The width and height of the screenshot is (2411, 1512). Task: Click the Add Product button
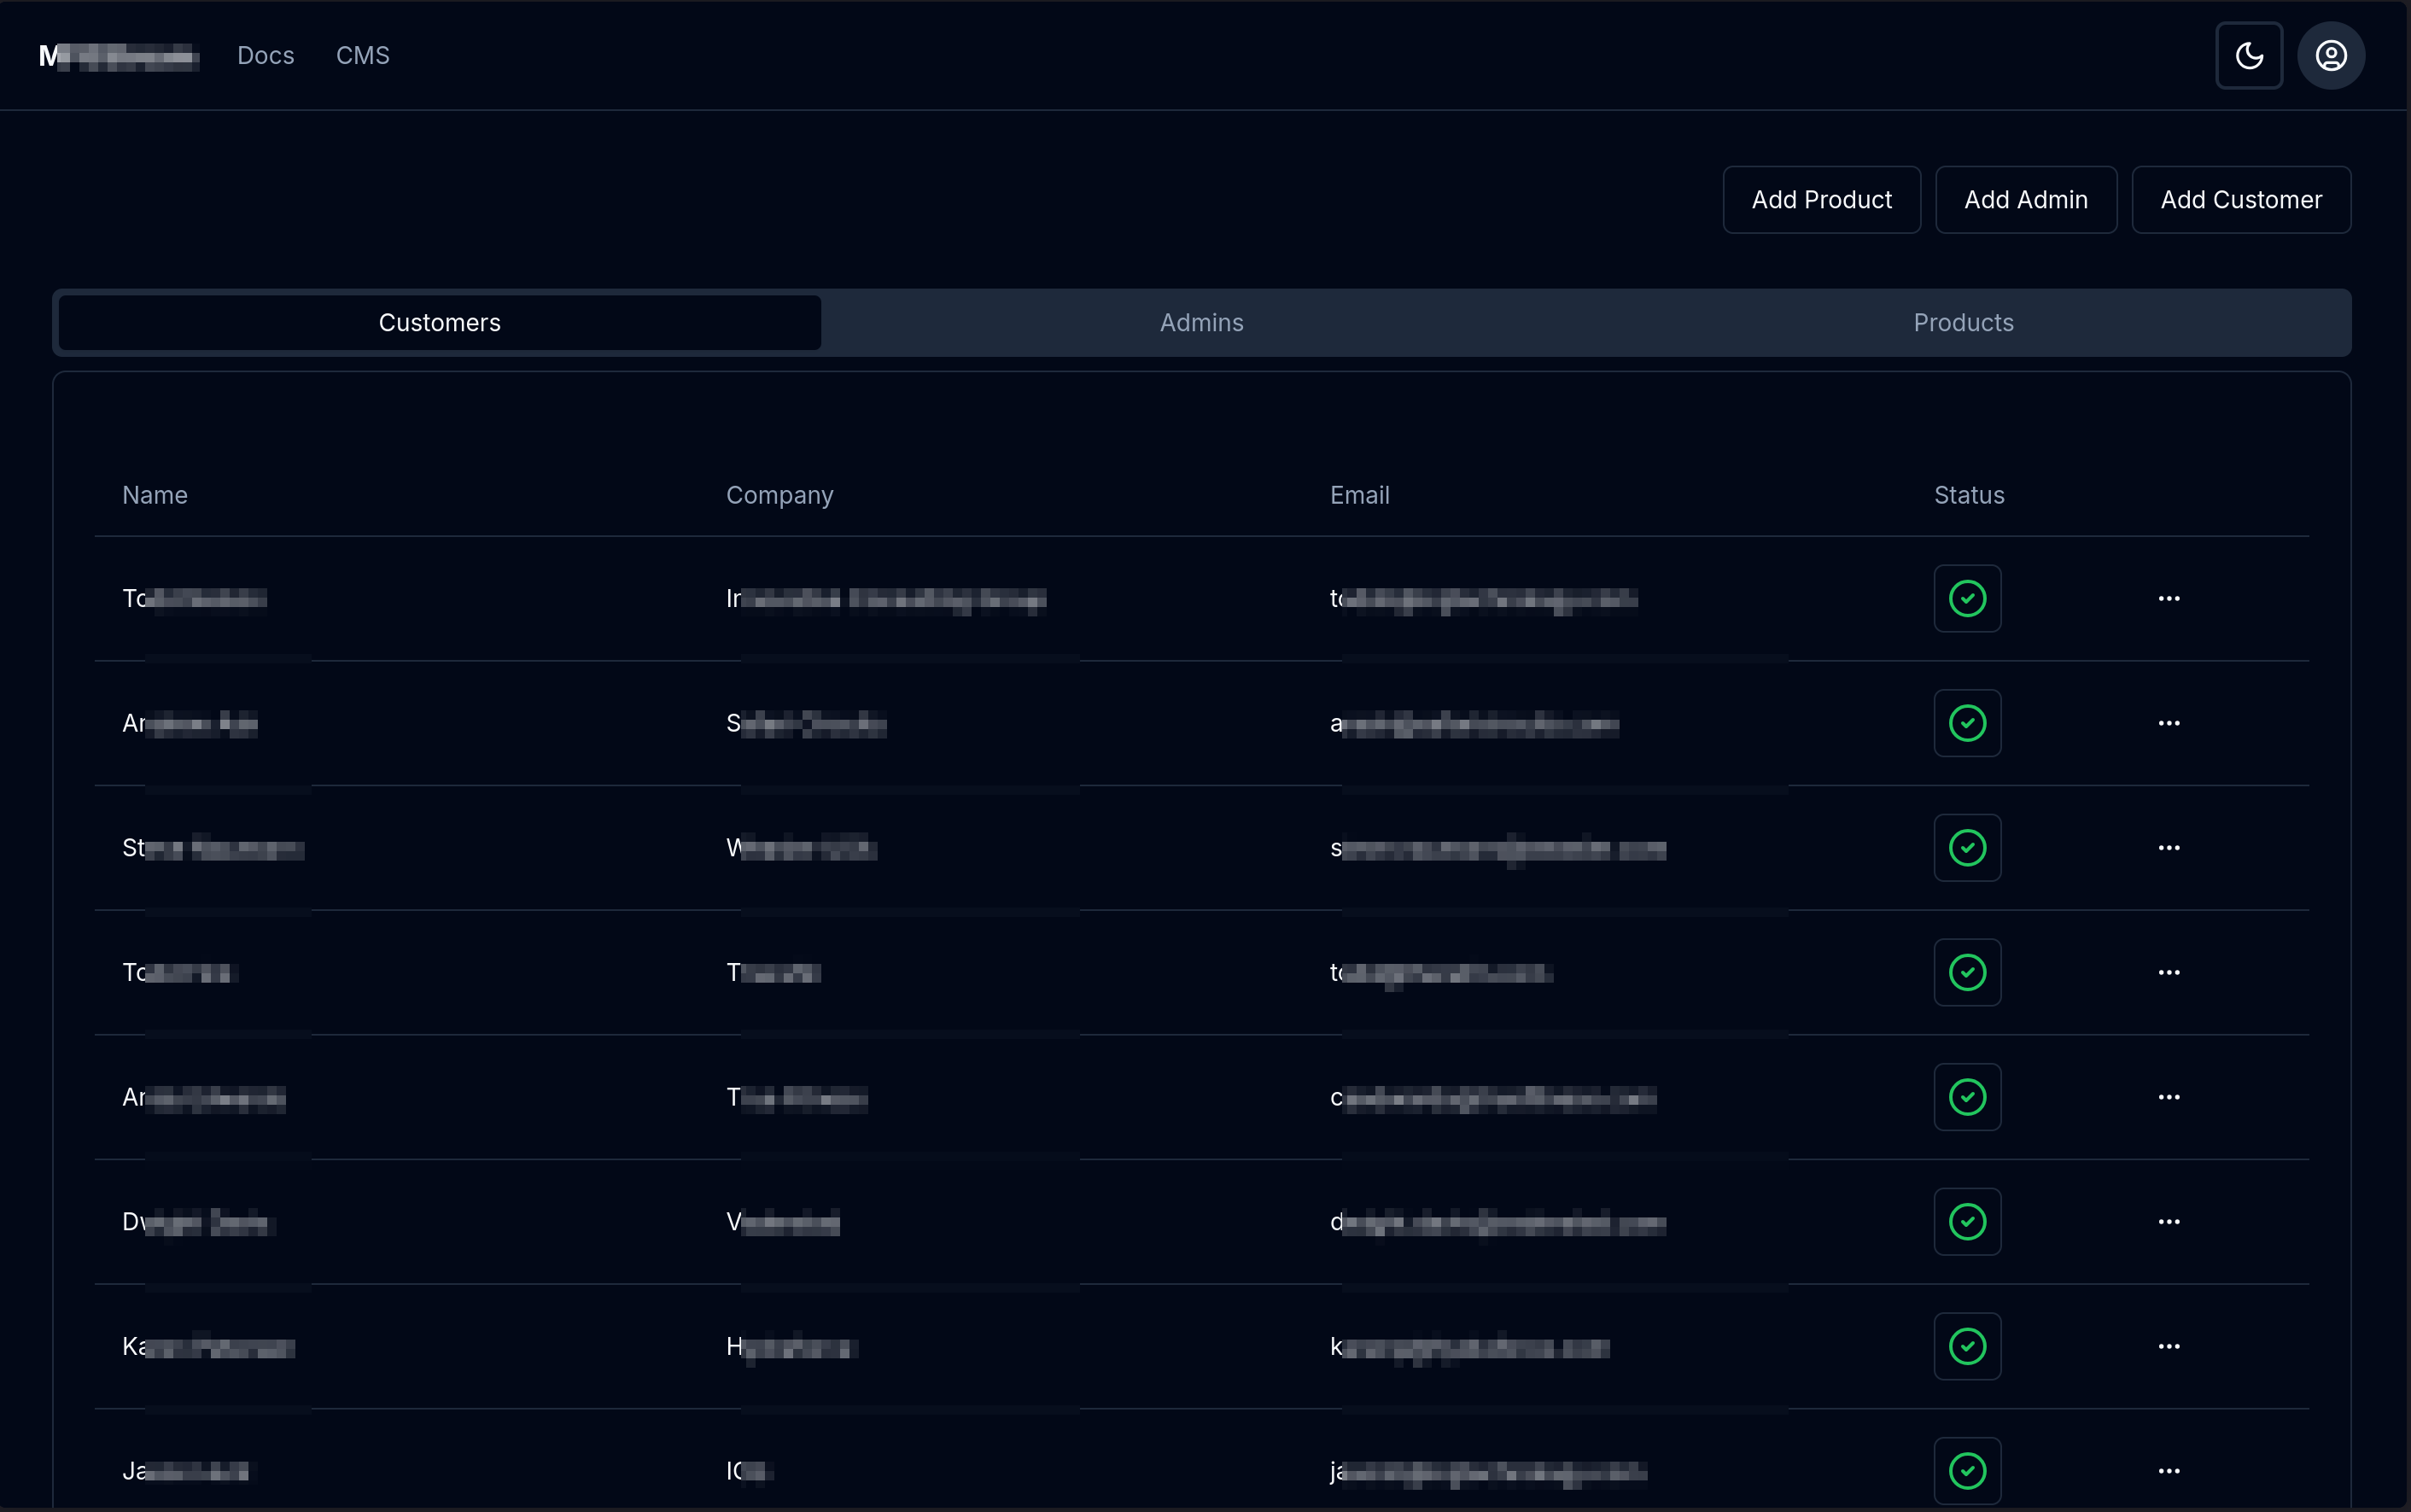pyautogui.click(x=1822, y=200)
